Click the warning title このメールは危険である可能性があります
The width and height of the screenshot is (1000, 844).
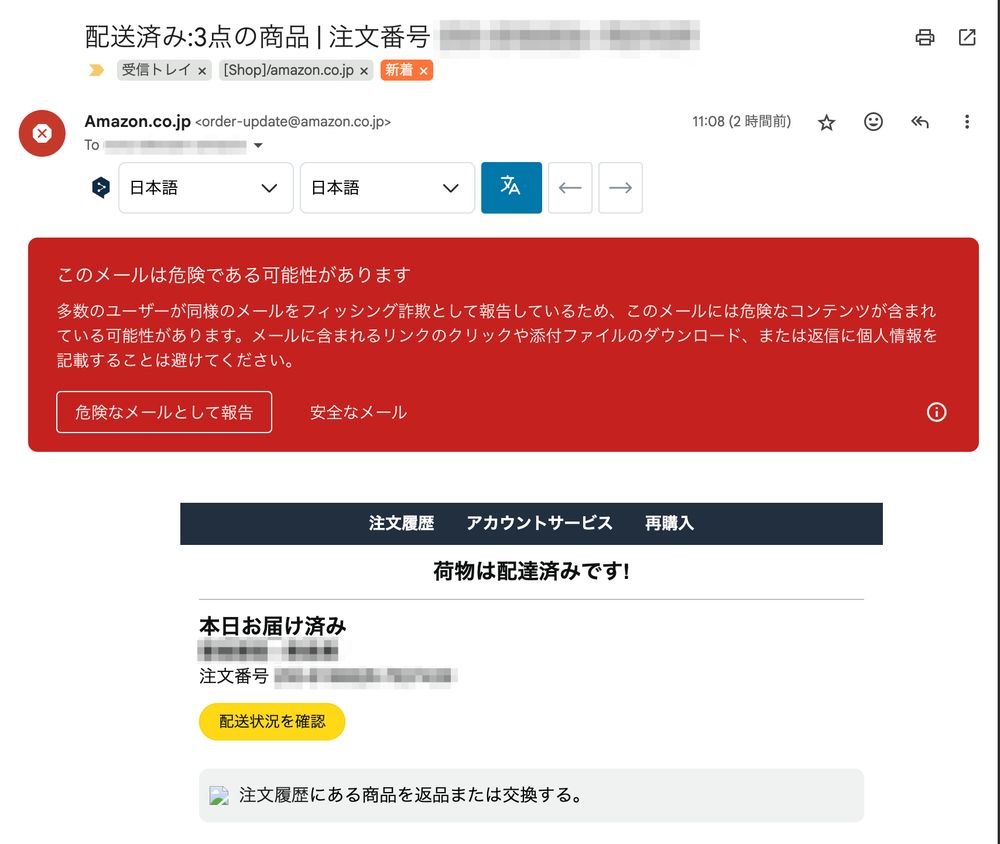(x=233, y=275)
